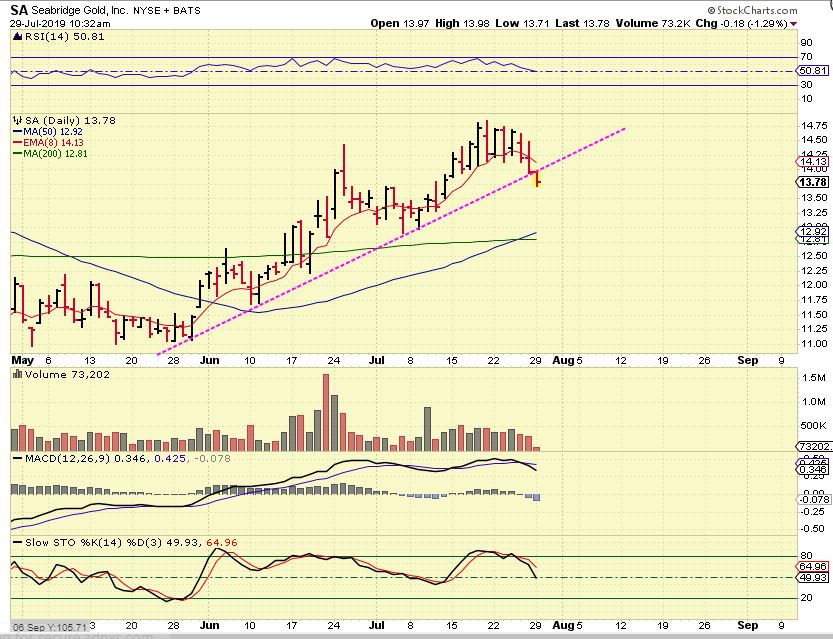The image size is (833, 639).
Task: Click the 1.5M volume axis label
Action: 814,378
